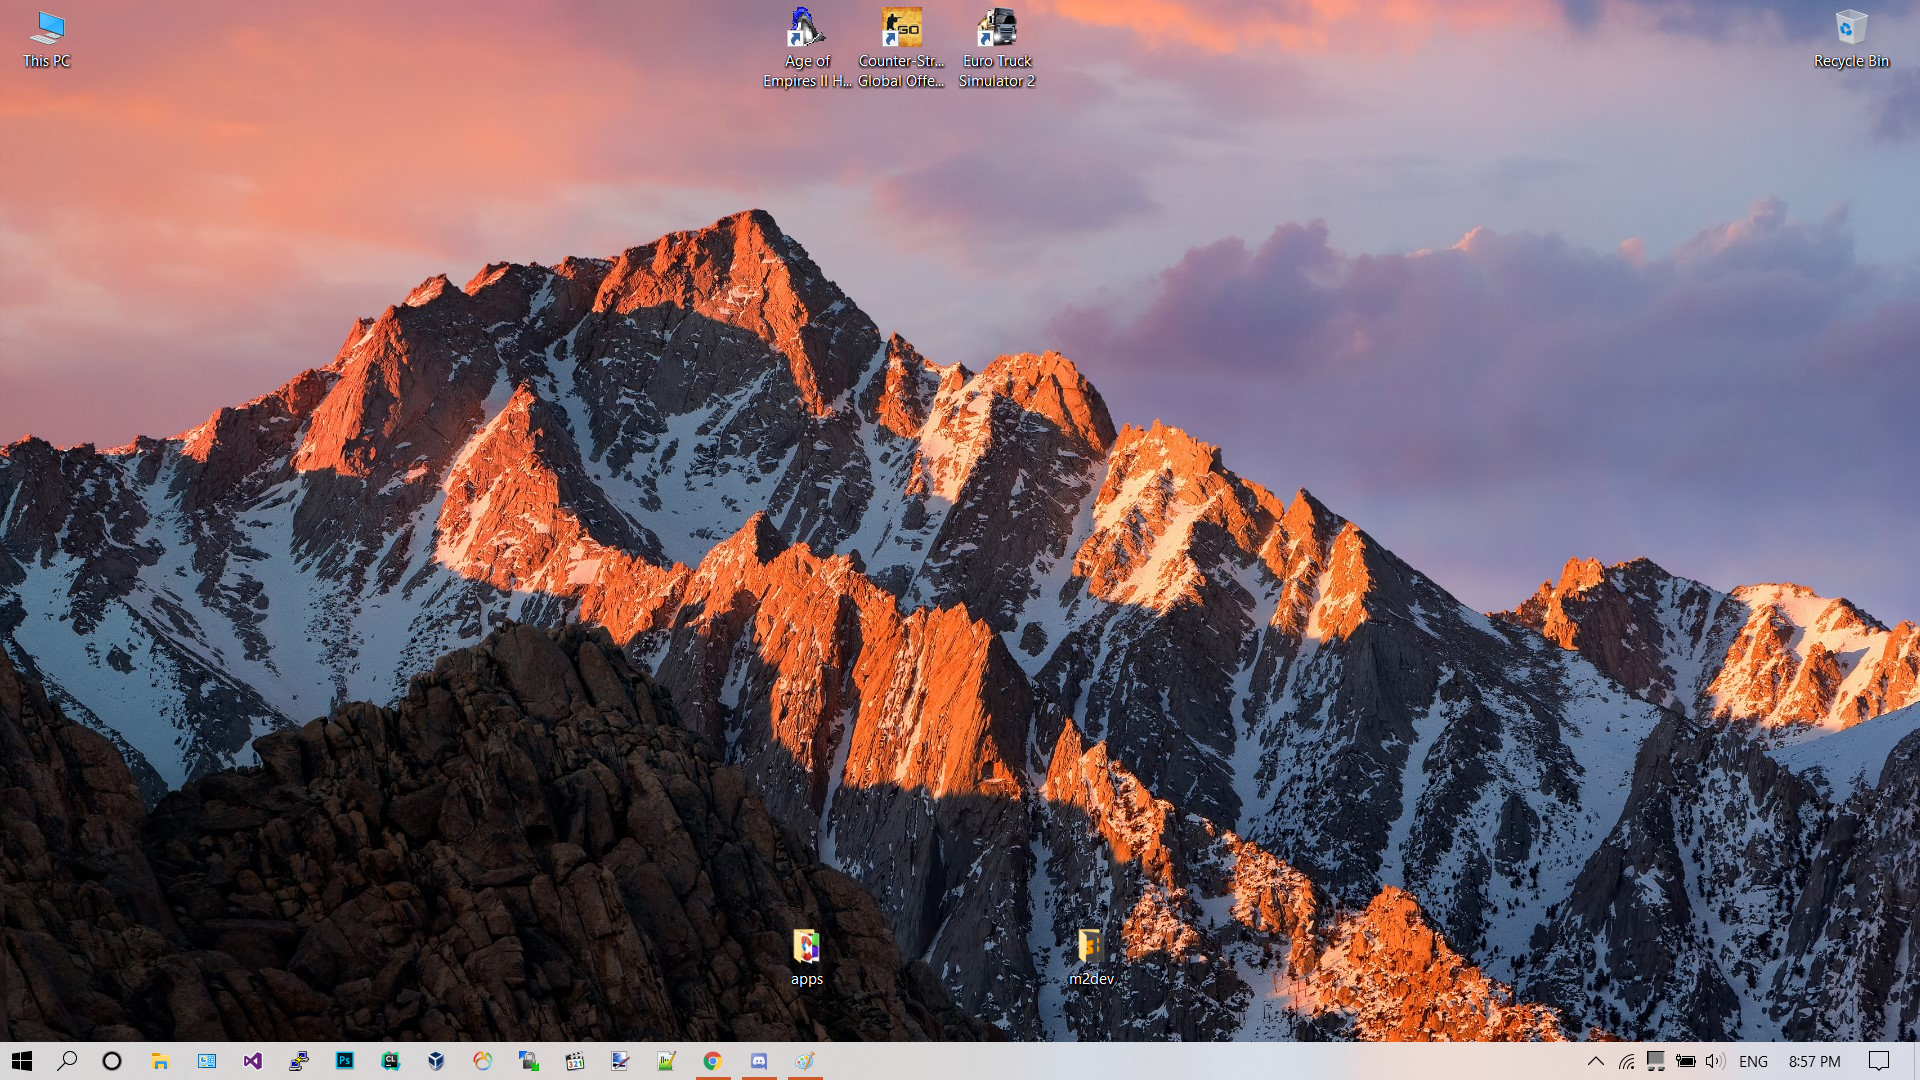Open Notepad++ from the taskbar
Viewport: 1920px width, 1080px height.
[667, 1061]
